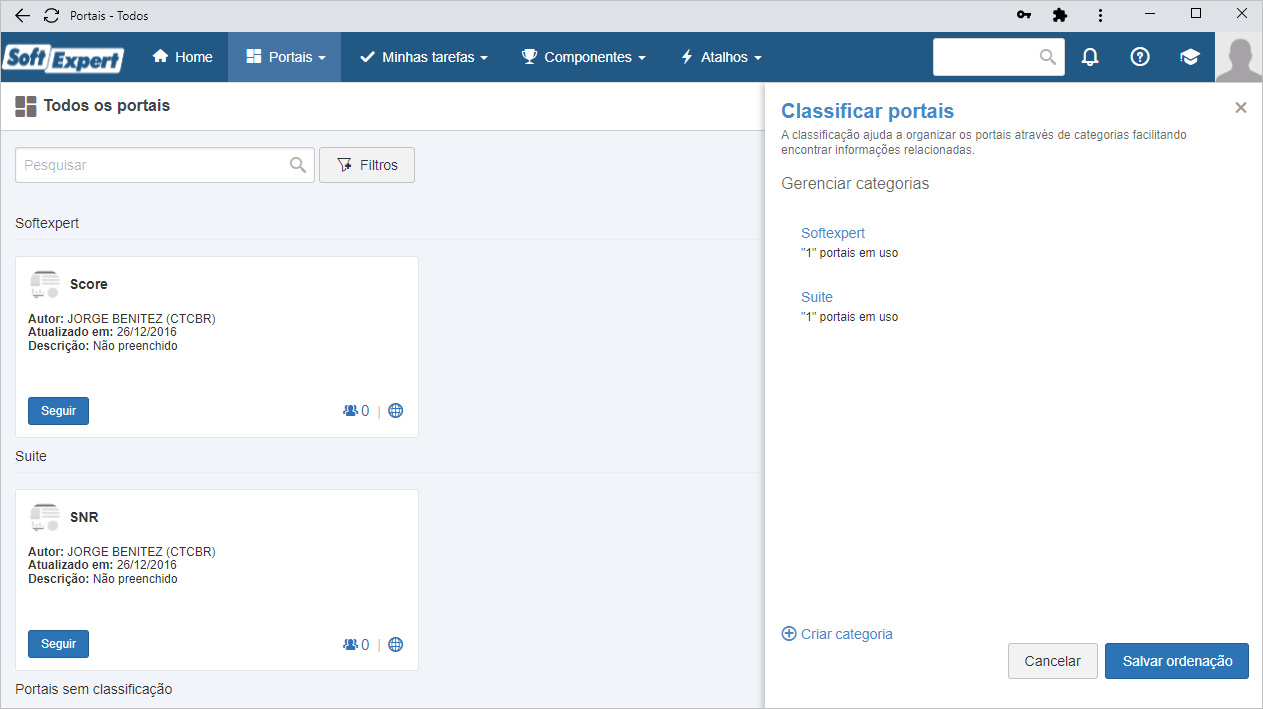Reload the page with refresh icon
The width and height of the screenshot is (1263, 709).
[x=51, y=16]
